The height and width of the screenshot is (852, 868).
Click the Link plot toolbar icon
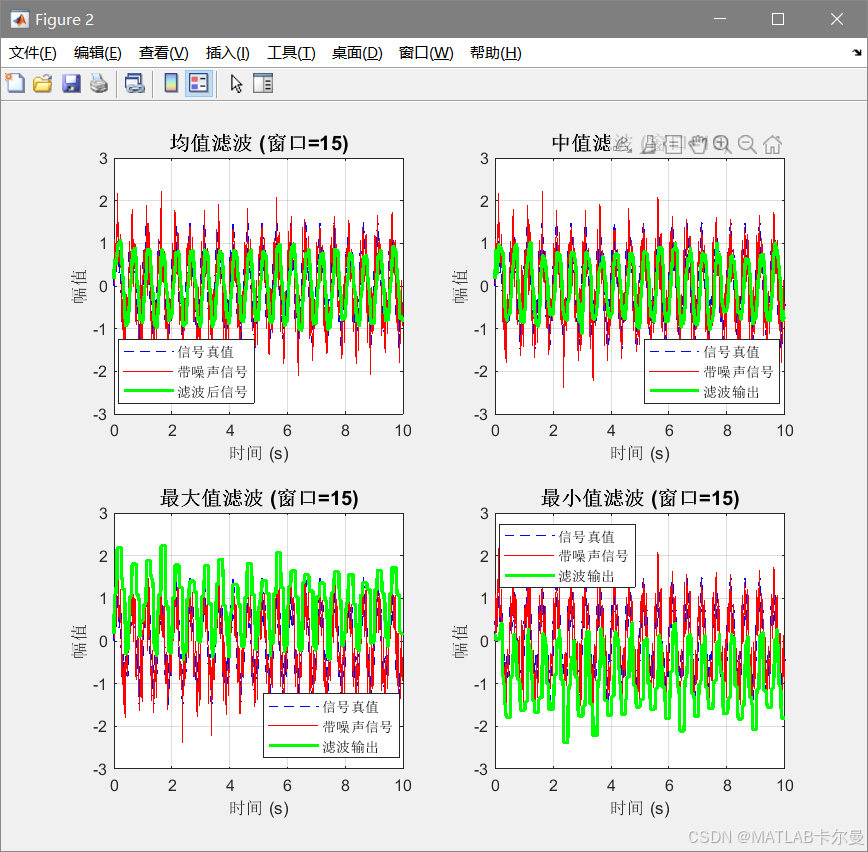(x=135, y=84)
